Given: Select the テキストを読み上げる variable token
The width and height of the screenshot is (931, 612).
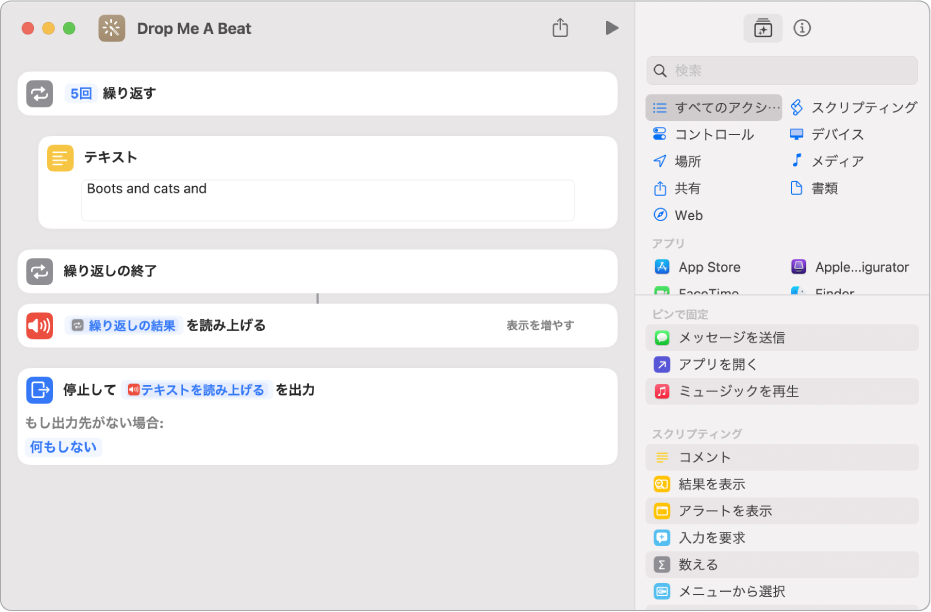Looking at the screenshot, I should 197,390.
